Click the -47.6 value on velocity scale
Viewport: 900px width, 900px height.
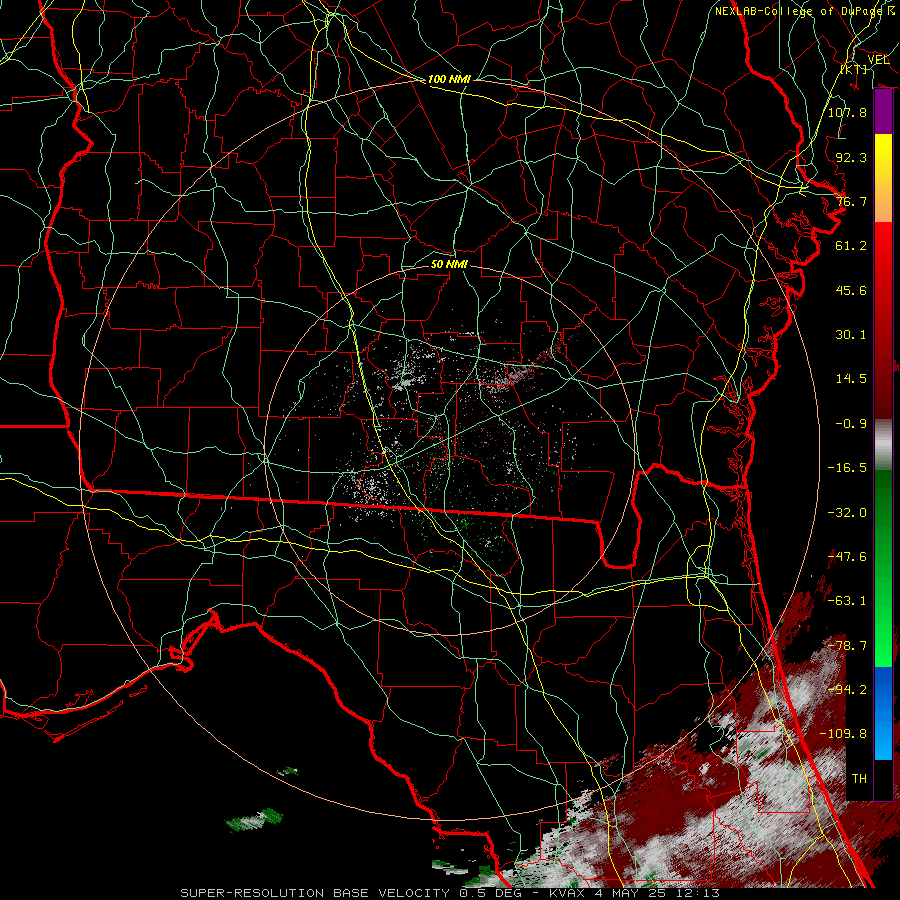(x=847, y=557)
